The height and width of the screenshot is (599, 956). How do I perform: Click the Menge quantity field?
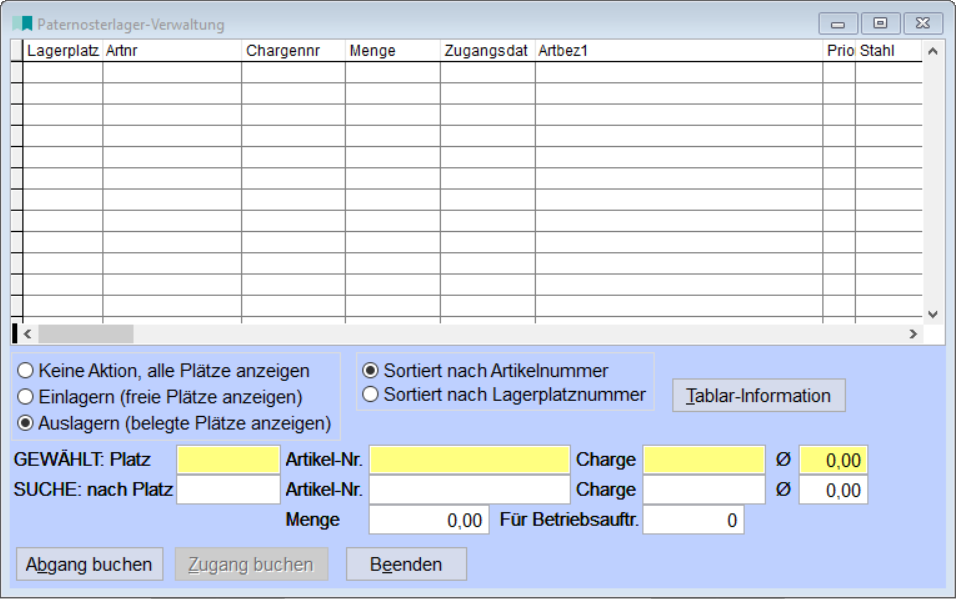(429, 520)
